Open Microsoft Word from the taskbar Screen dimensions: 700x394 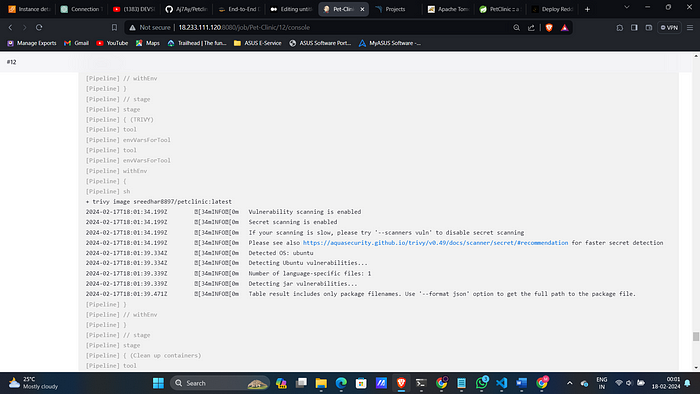point(521,383)
